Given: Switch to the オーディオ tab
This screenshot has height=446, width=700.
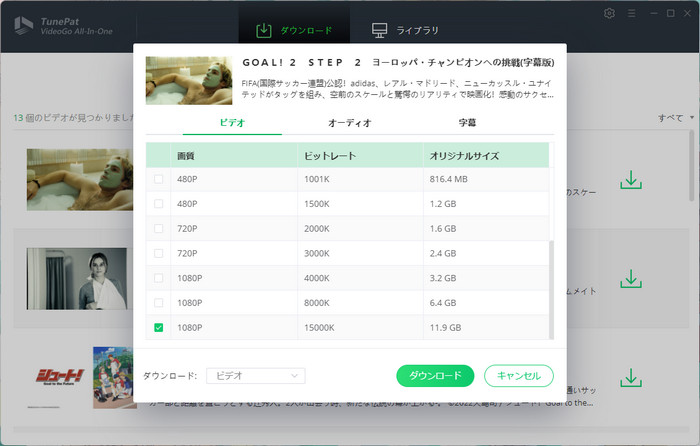Looking at the screenshot, I should (x=350, y=122).
